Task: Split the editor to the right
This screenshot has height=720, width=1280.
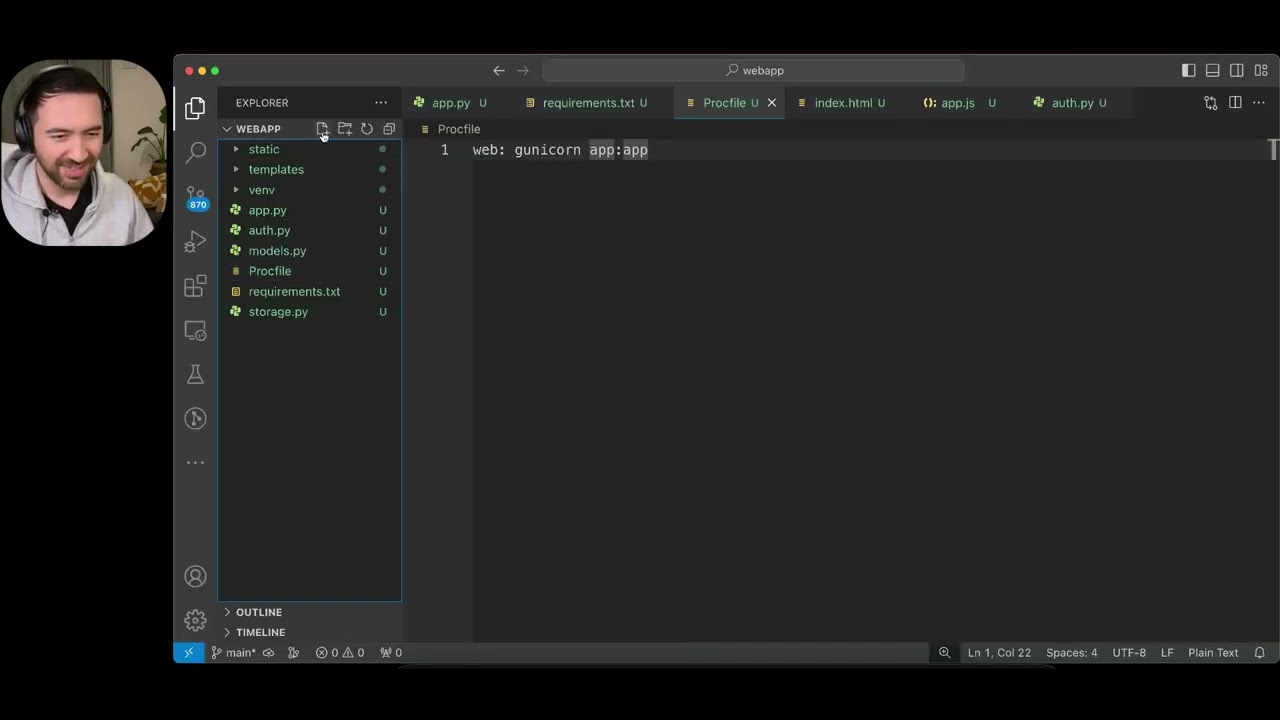Action: [x=1235, y=103]
